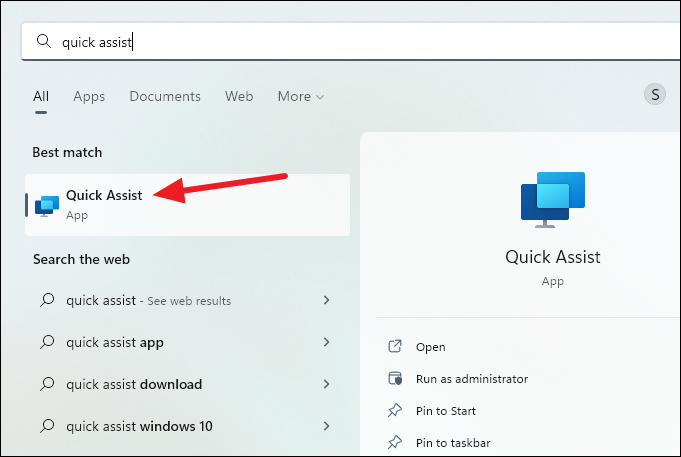
Task: Click the Pin to Start pin icon
Action: pos(395,411)
